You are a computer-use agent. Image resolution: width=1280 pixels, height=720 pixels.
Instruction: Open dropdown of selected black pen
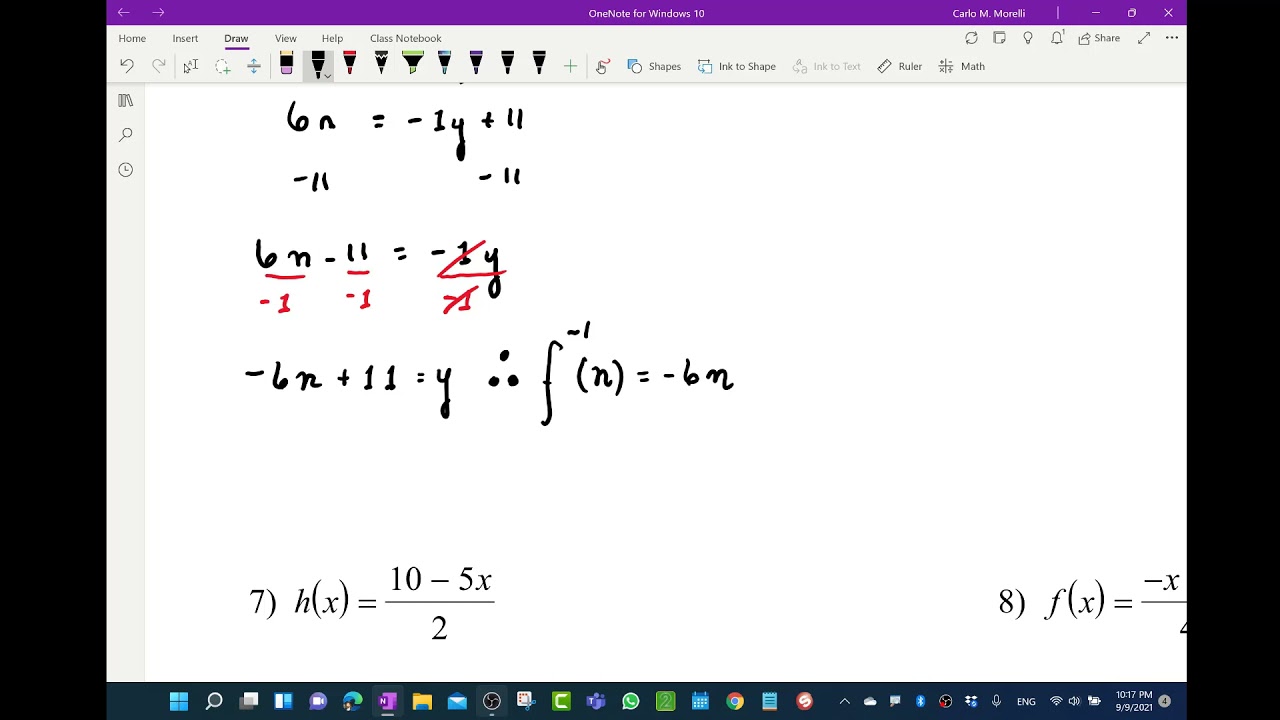click(x=327, y=75)
